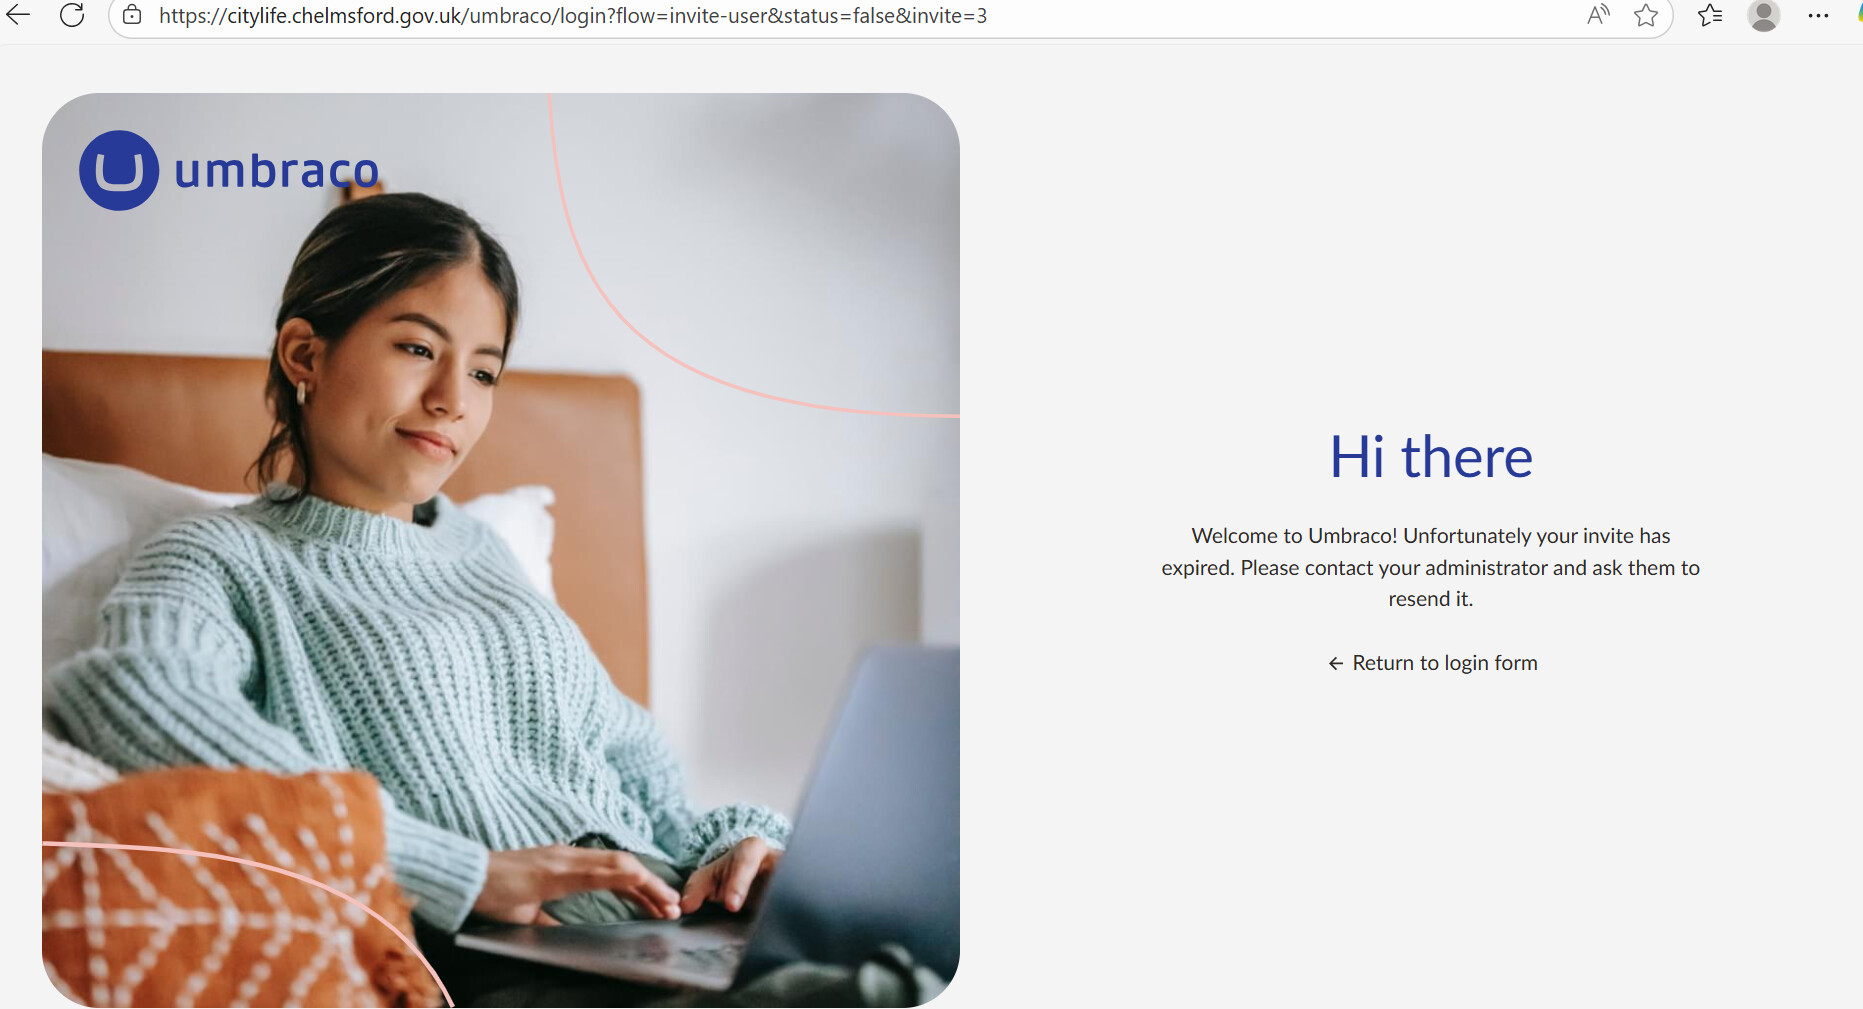Add this page to favorites with the star
Screen dimensions: 1863x1009
[x=1646, y=15]
